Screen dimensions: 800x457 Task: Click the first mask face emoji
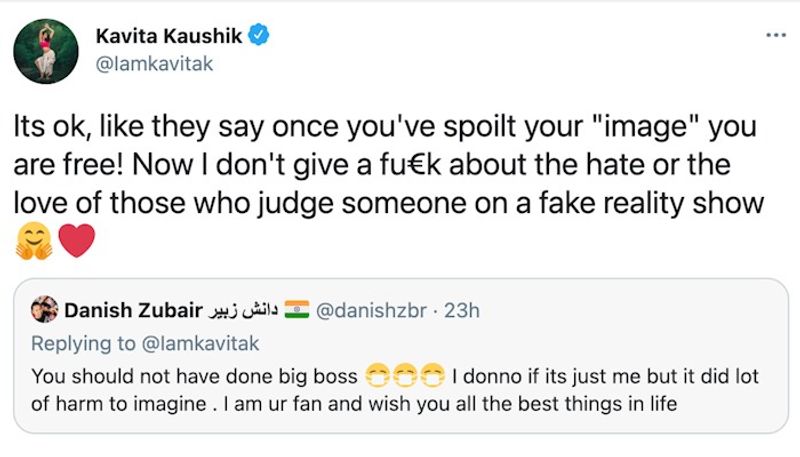[x=378, y=376]
